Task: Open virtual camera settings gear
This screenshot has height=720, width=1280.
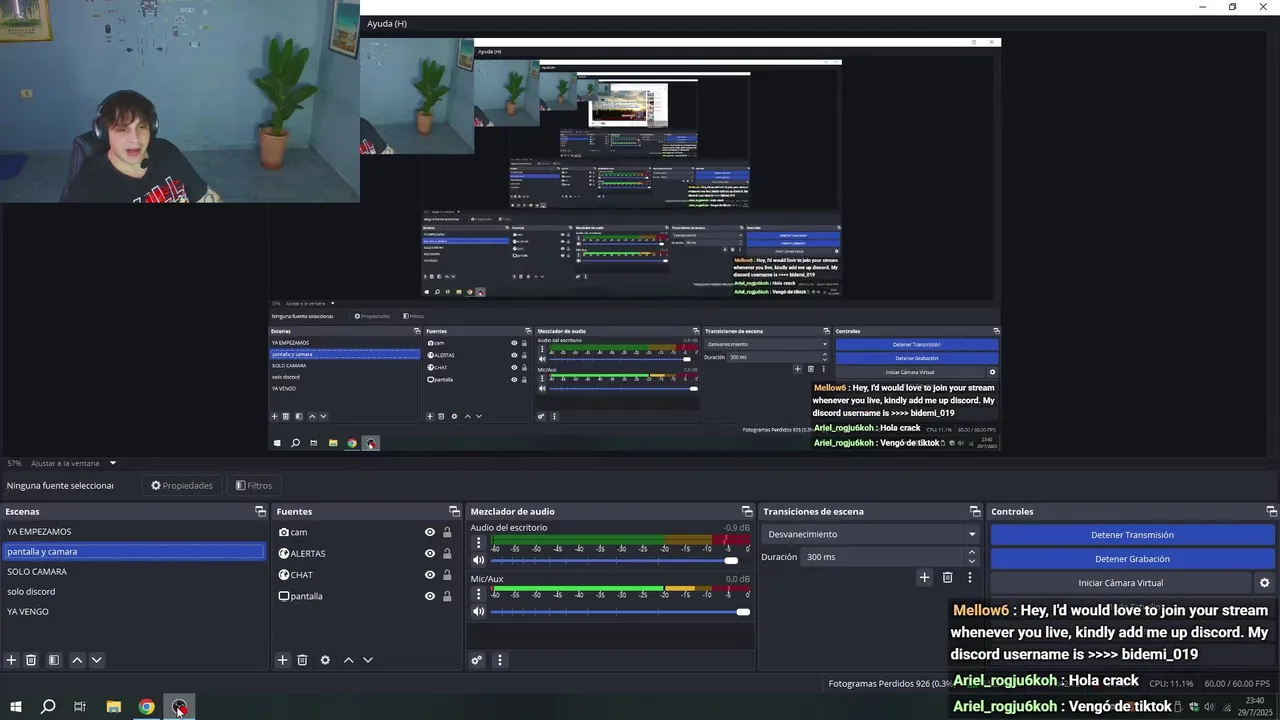Action: point(1264,583)
